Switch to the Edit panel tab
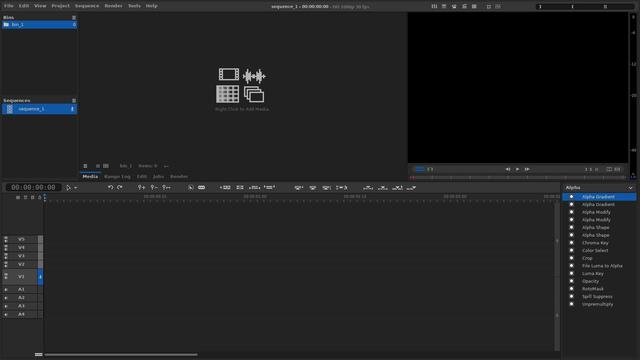This screenshot has width=640, height=360. pos(142,177)
